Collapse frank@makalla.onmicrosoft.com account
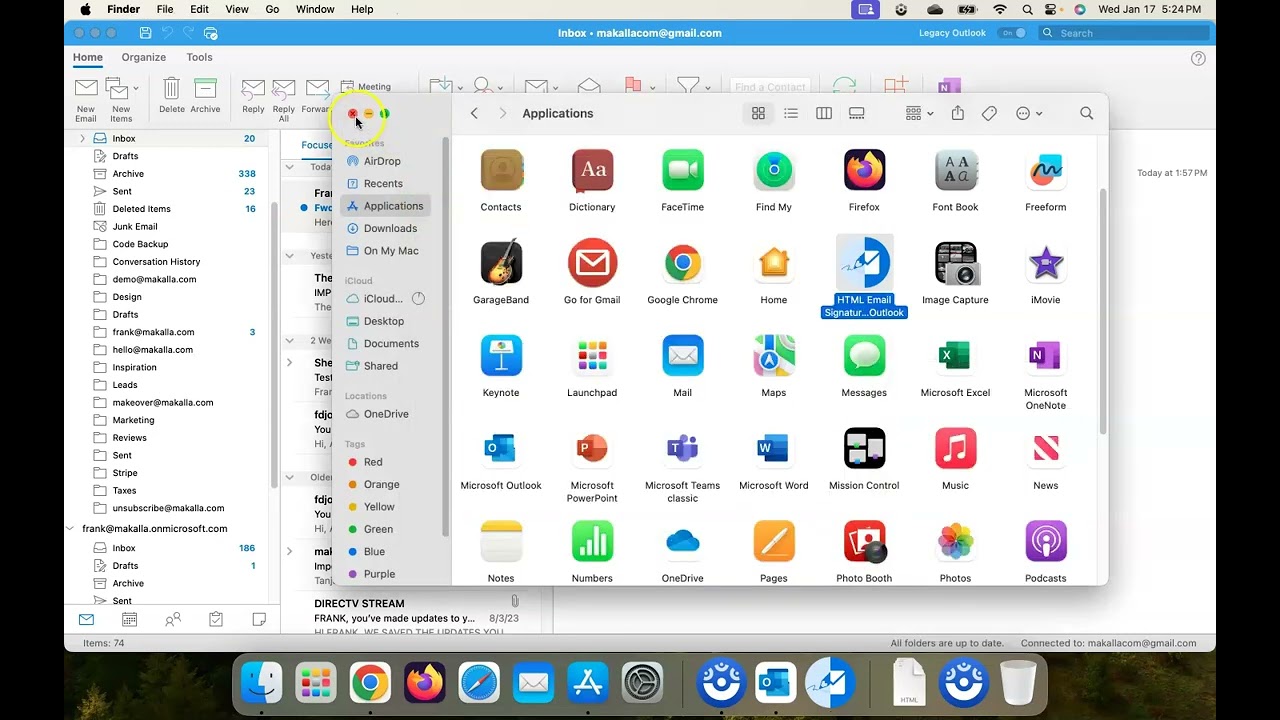 (70, 528)
